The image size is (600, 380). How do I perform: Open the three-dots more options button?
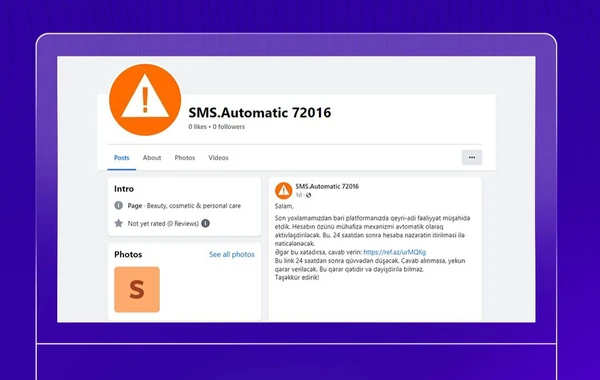pos(472,157)
